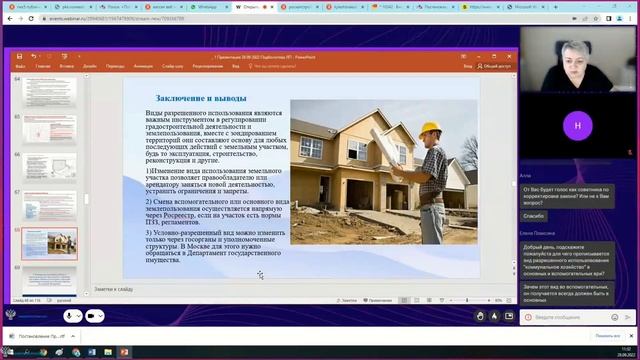
Task: Switch to the Главная ribbon tab
Action: click(43, 66)
